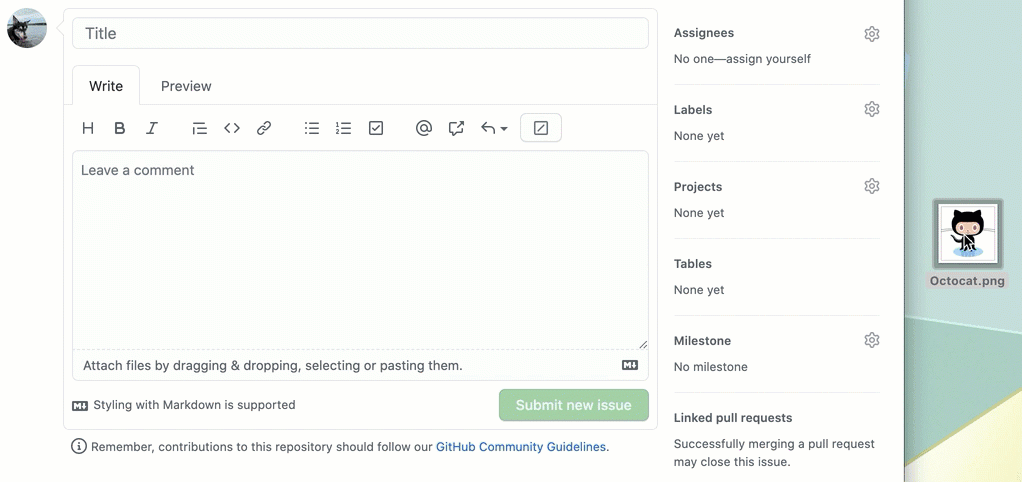The width and height of the screenshot is (1022, 482).
Task: Open the GitHub Community Guidelines link
Action: (521, 447)
